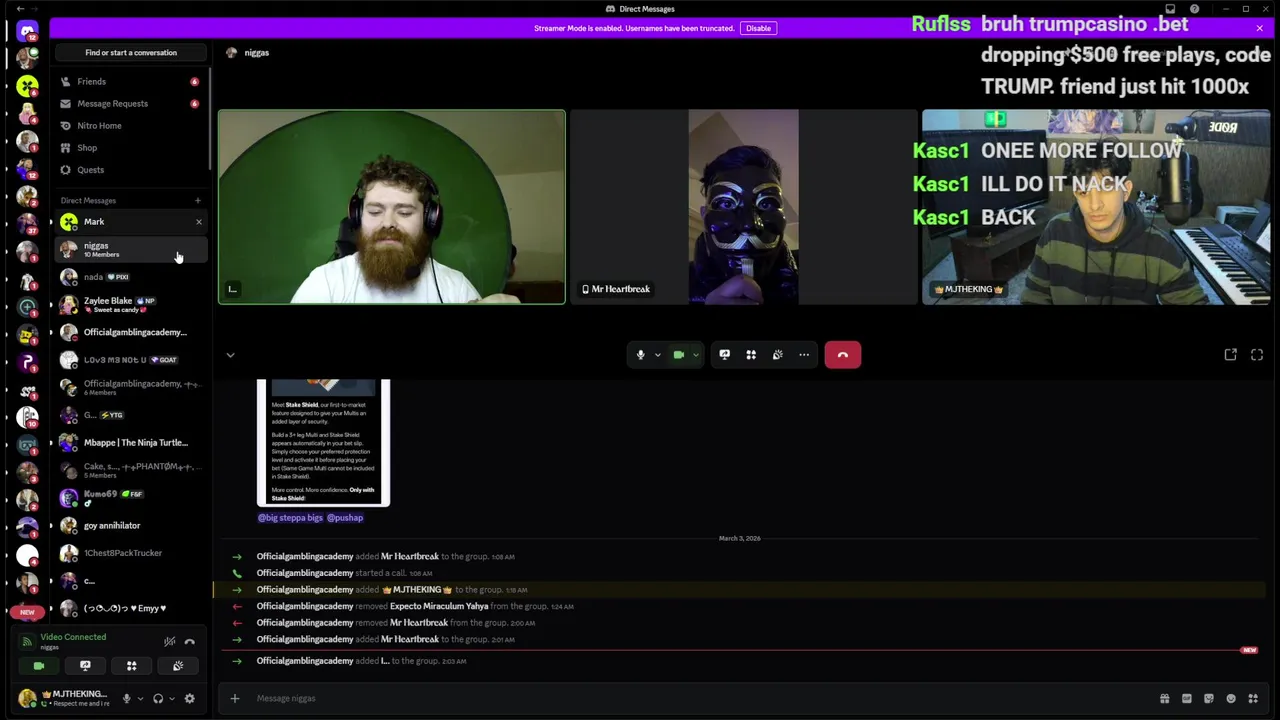Viewport: 1280px width, 720px height.
Task: Select the bearded user's video tile
Action: point(392,207)
